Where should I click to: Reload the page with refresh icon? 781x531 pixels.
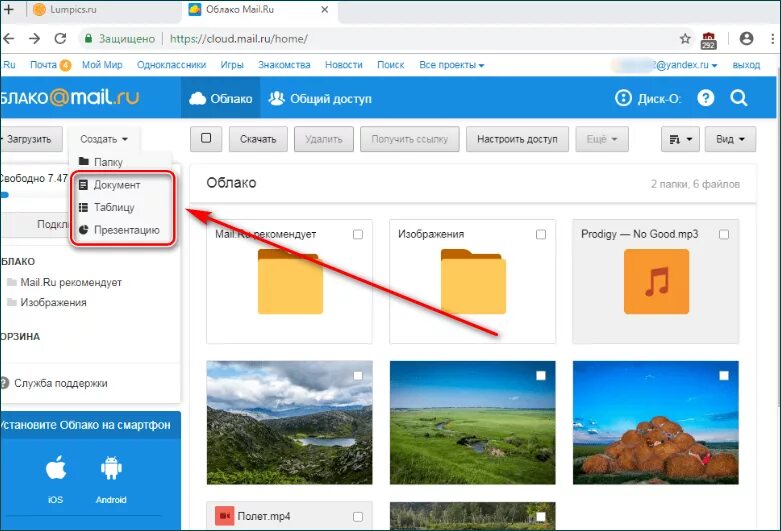(60, 38)
